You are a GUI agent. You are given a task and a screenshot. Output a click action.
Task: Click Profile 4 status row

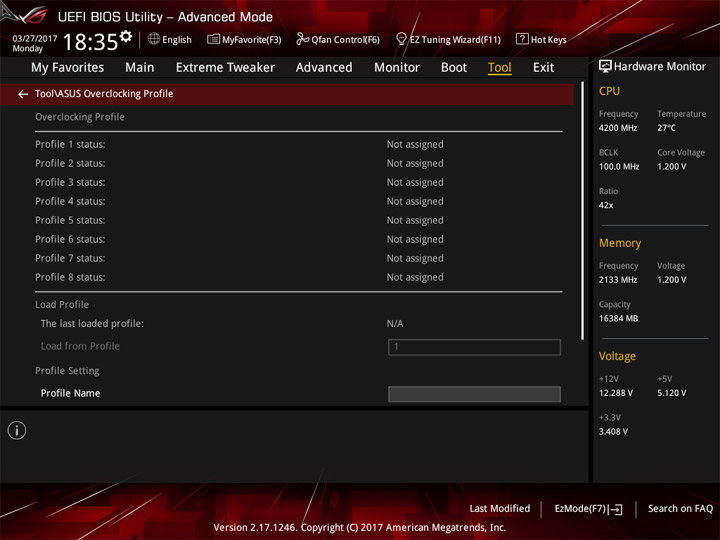point(298,201)
